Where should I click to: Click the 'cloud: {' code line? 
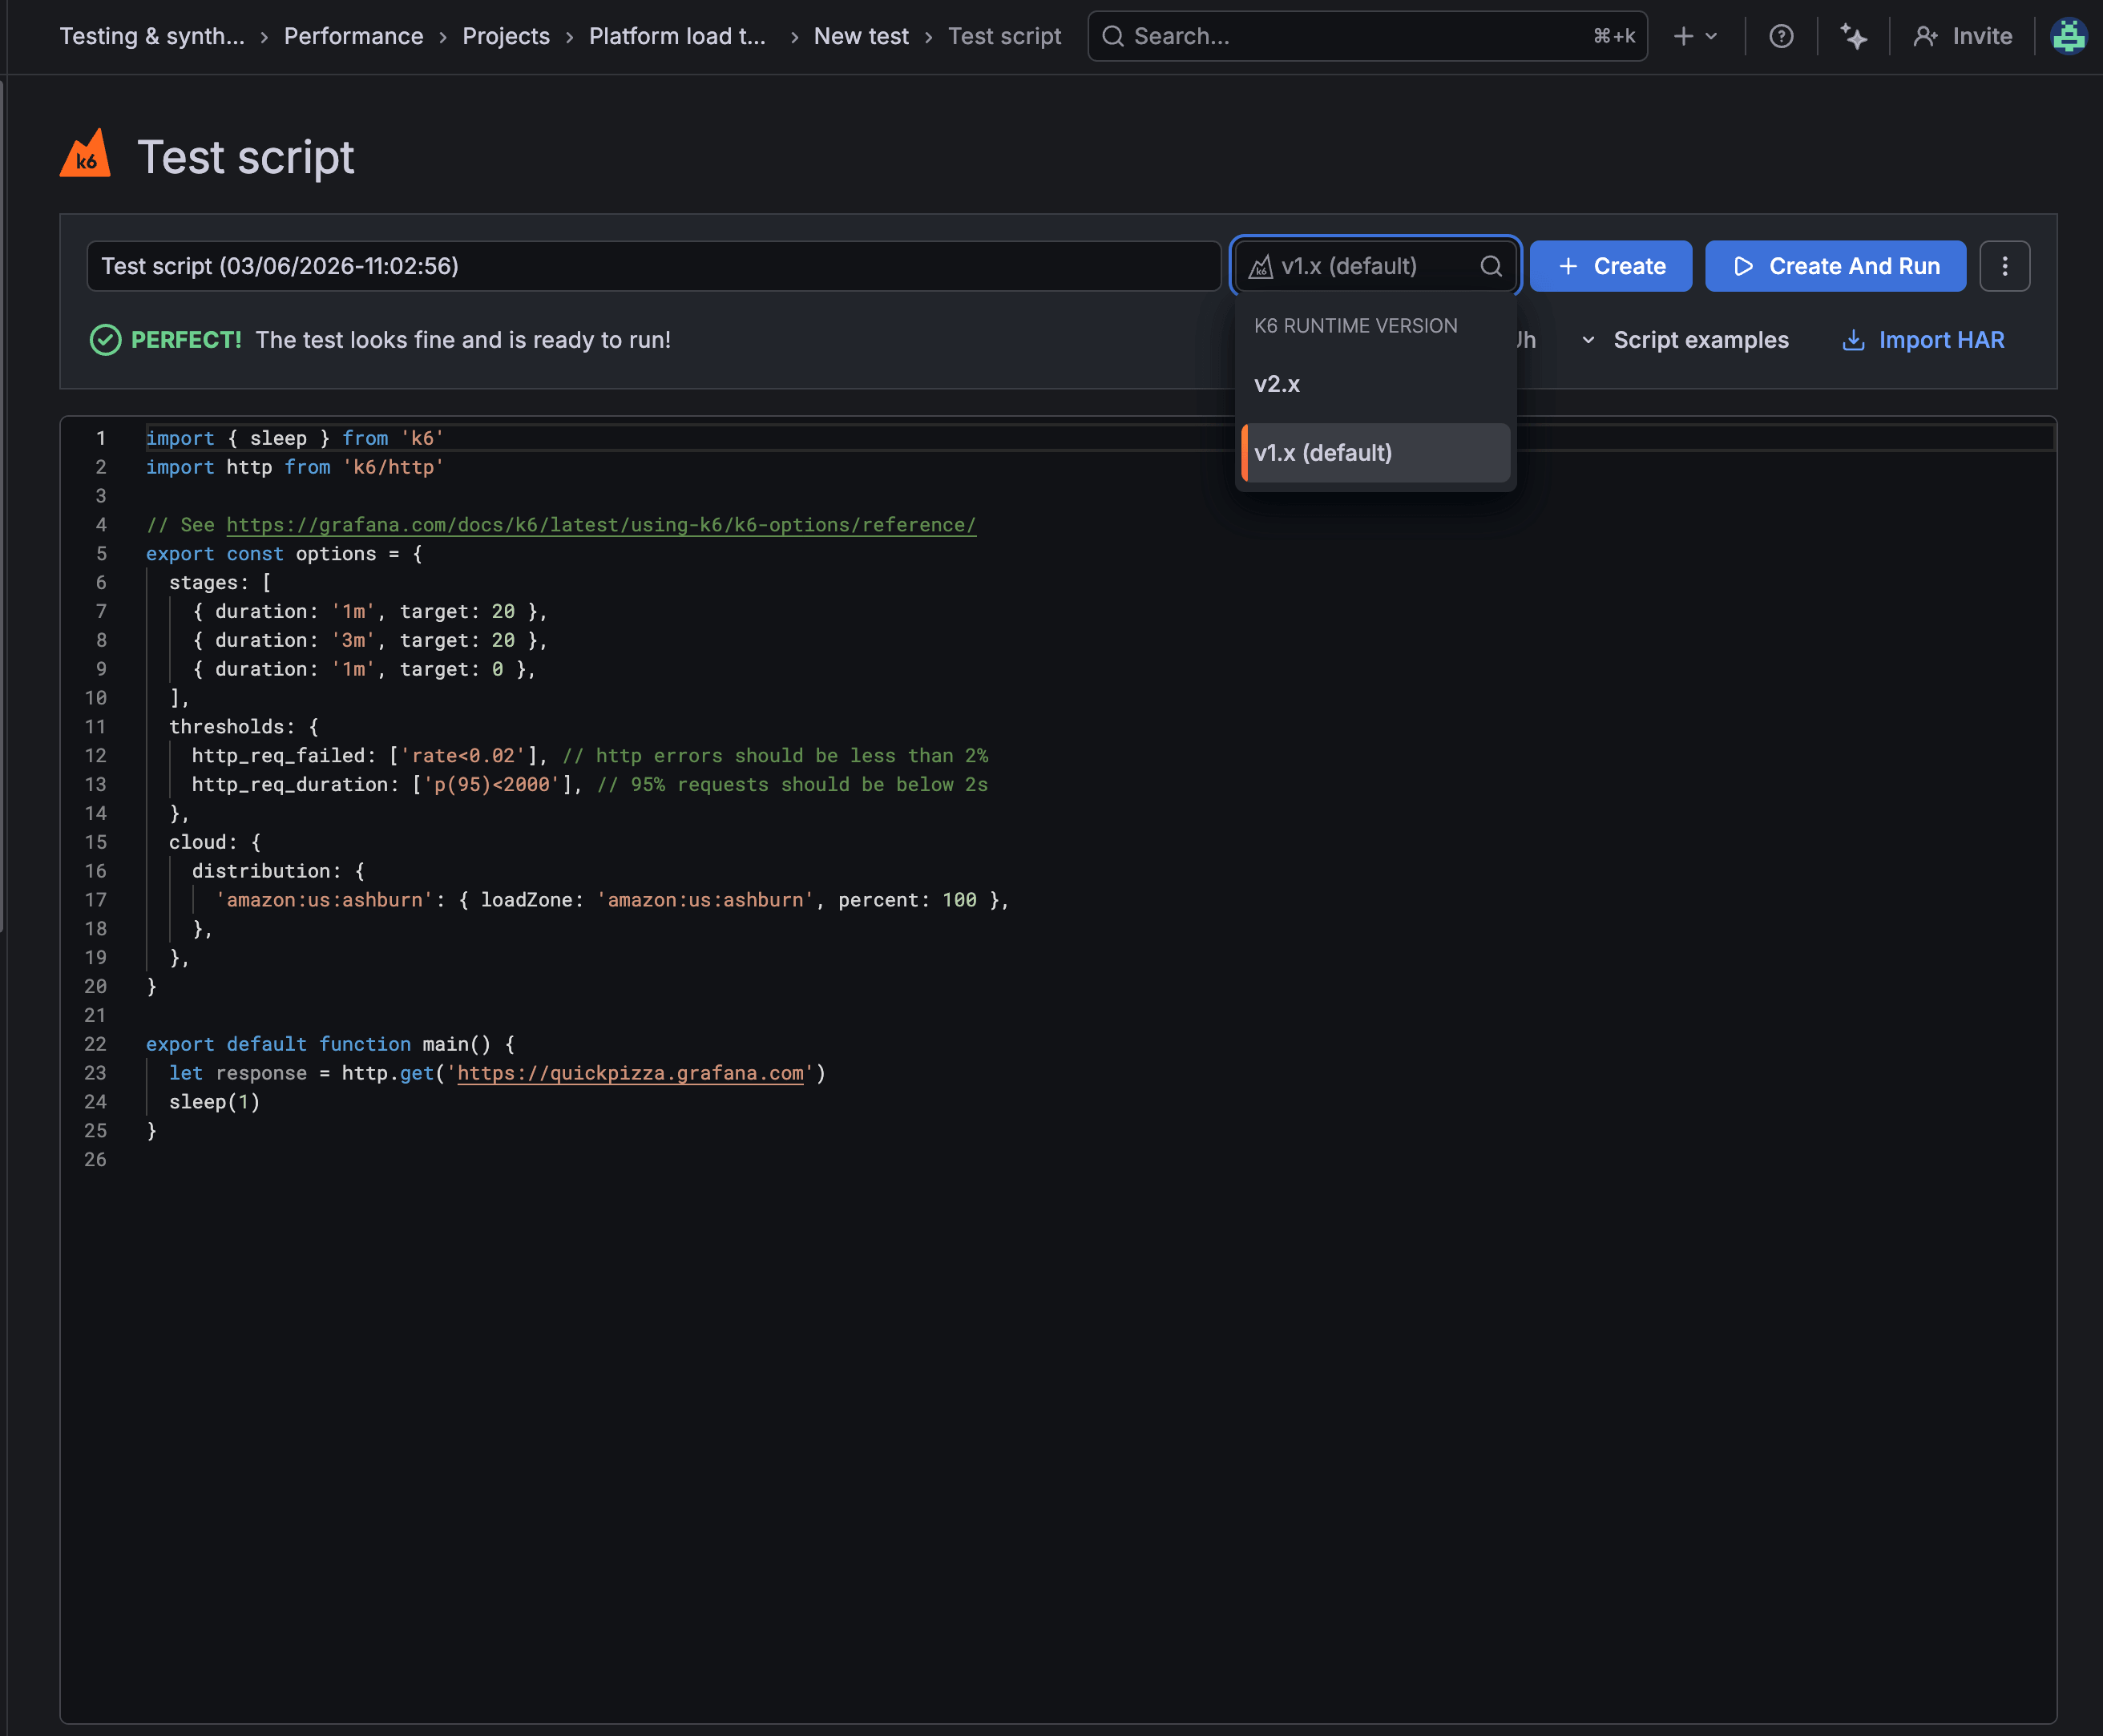[x=214, y=842]
